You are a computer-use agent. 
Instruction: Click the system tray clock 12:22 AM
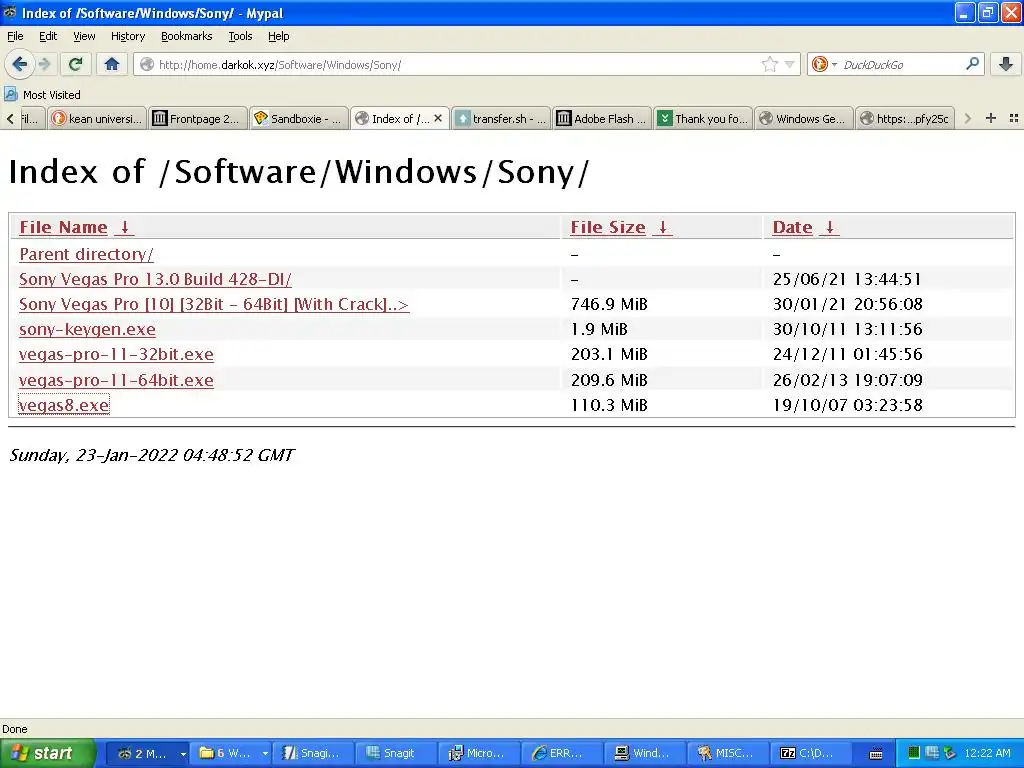pos(987,754)
